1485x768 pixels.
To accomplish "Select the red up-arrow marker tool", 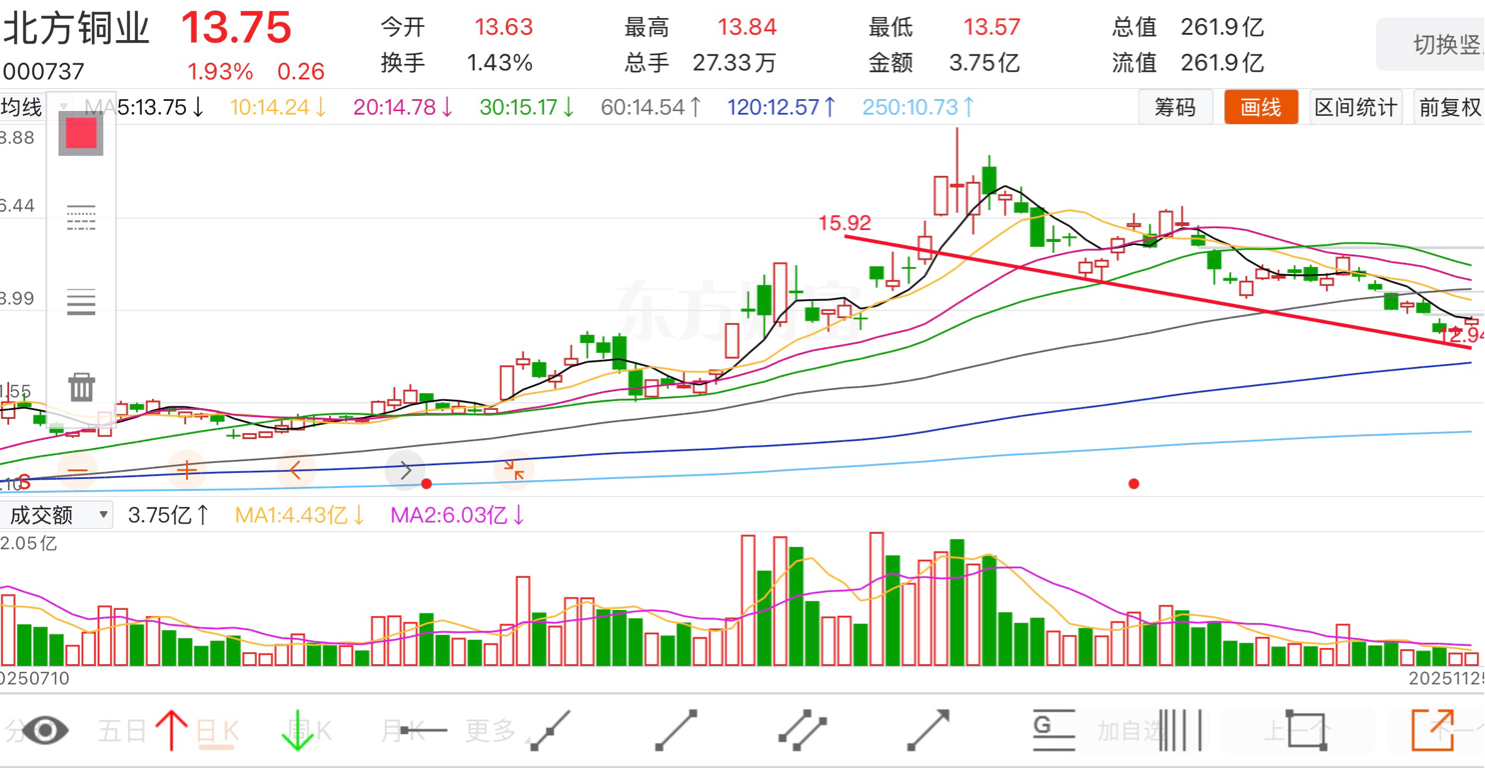I will coord(171,730).
